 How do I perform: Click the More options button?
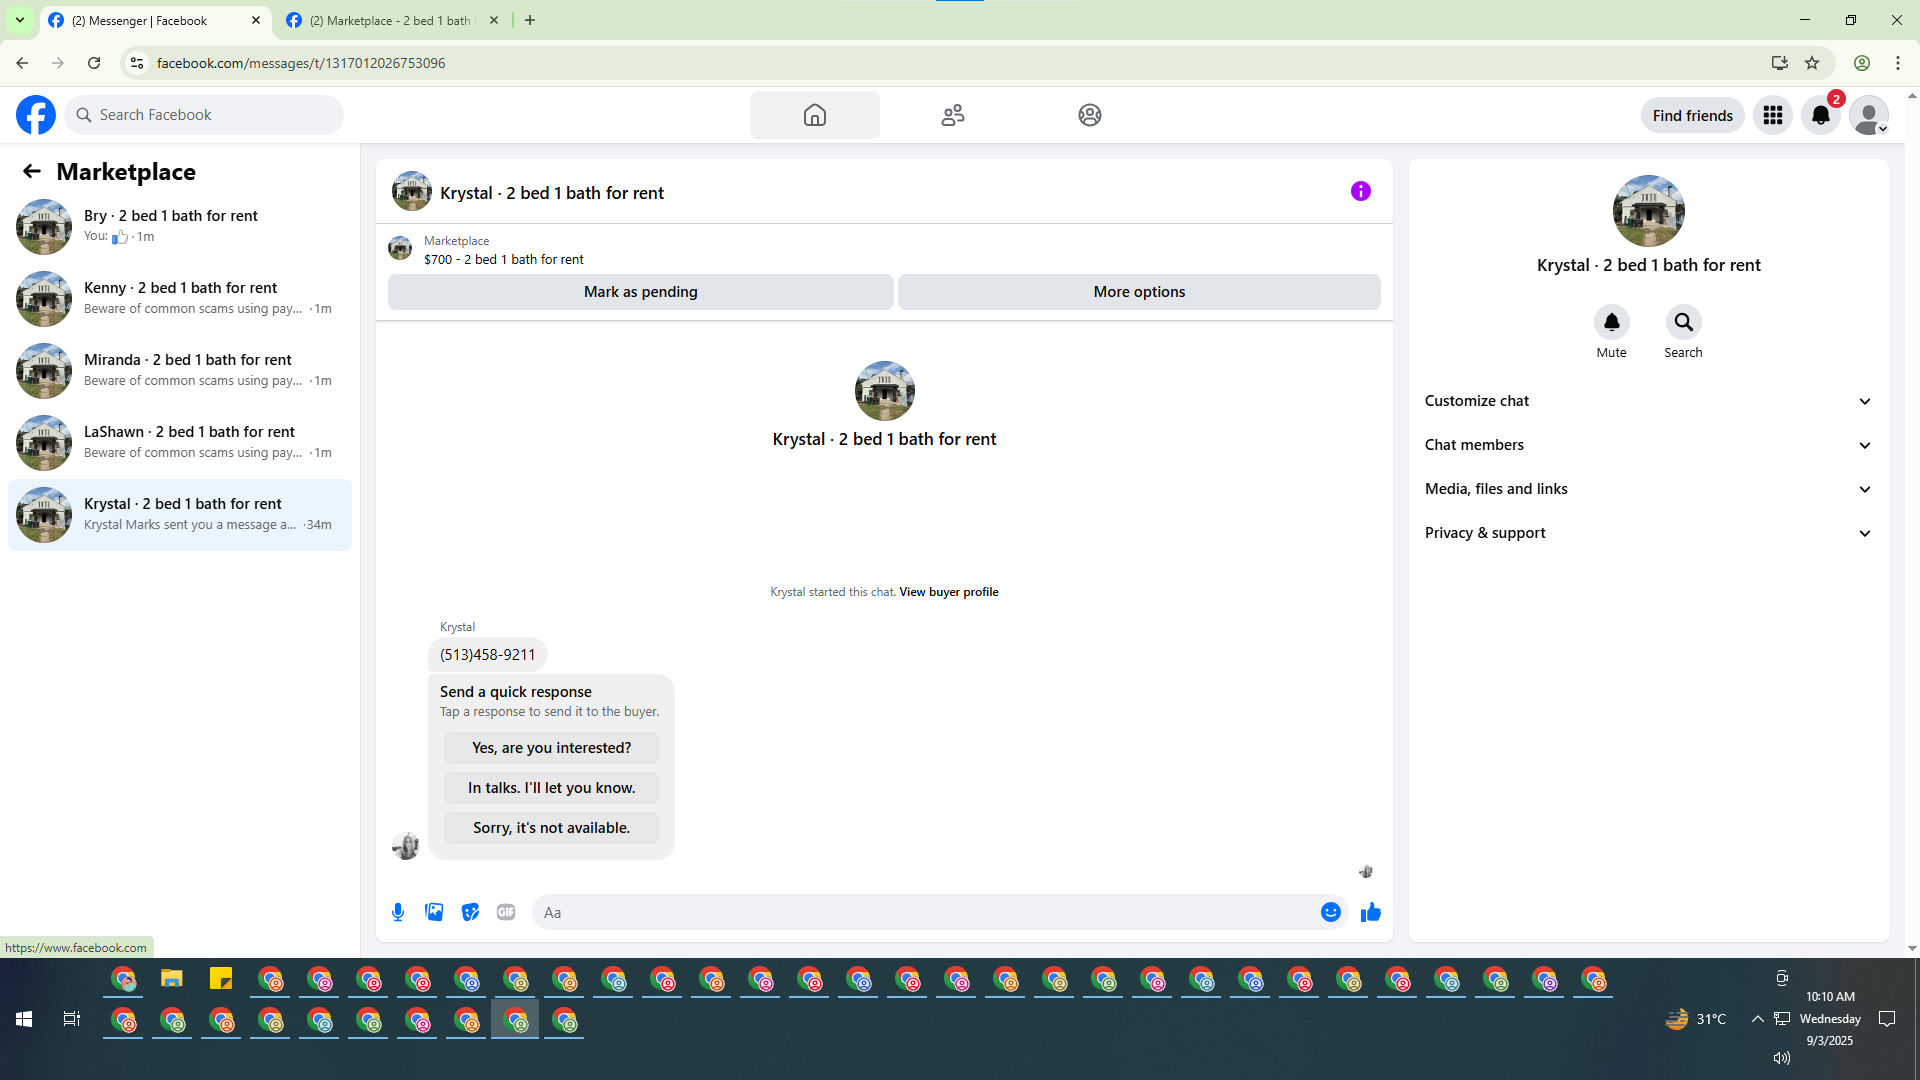(1139, 292)
